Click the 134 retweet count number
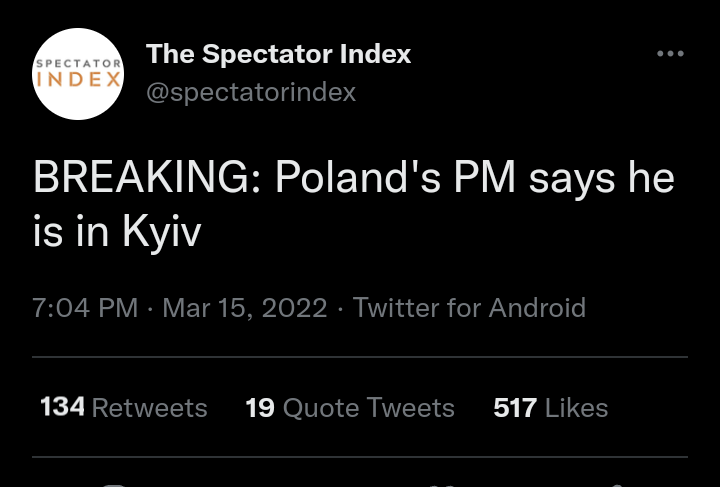 click(62, 408)
